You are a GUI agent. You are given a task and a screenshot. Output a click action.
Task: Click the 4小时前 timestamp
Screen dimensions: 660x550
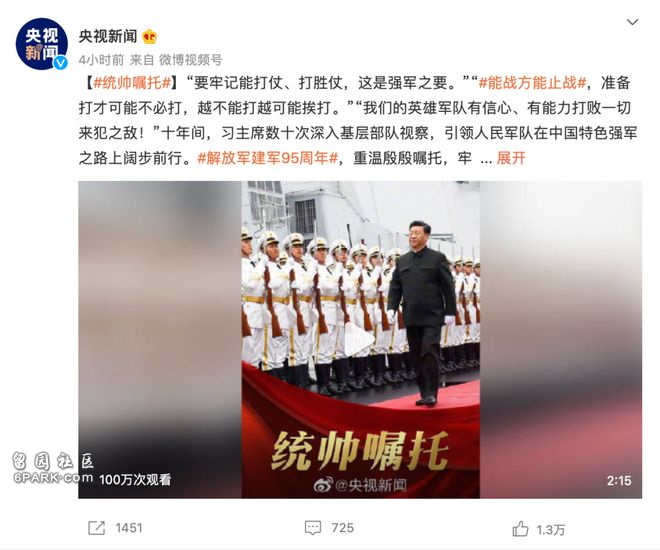pos(101,60)
